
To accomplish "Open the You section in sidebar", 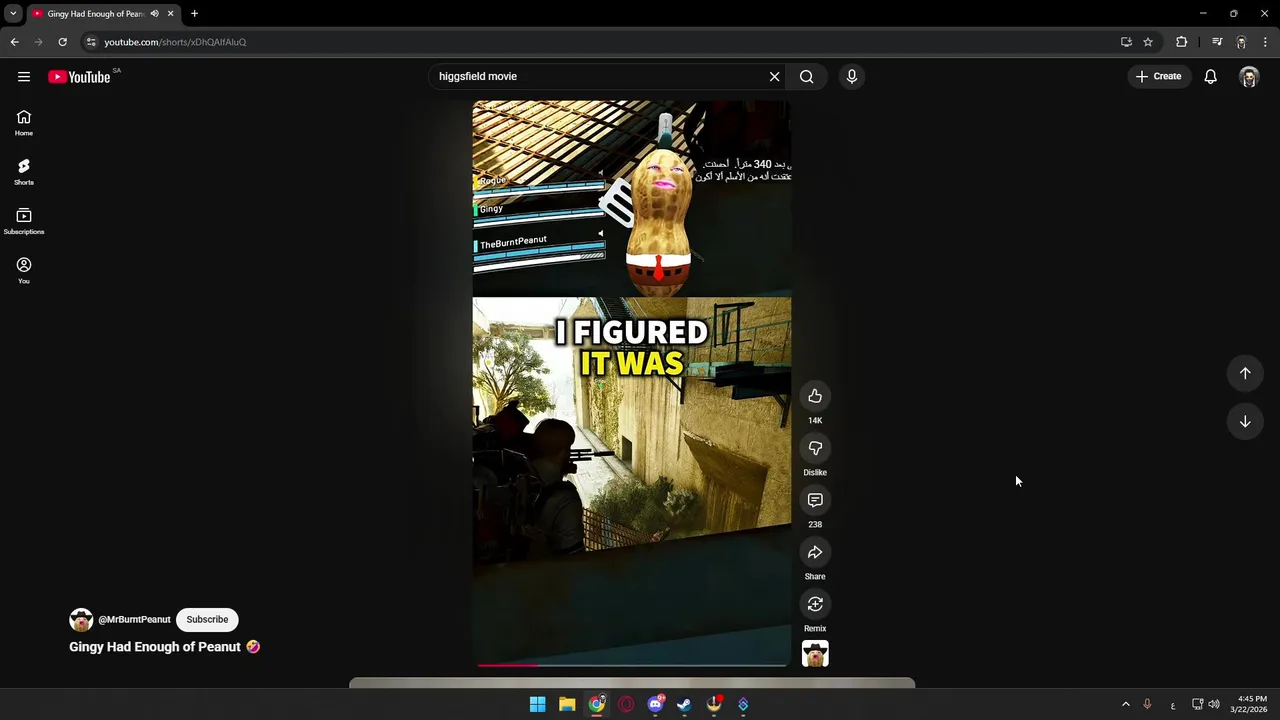I will 24,270.
